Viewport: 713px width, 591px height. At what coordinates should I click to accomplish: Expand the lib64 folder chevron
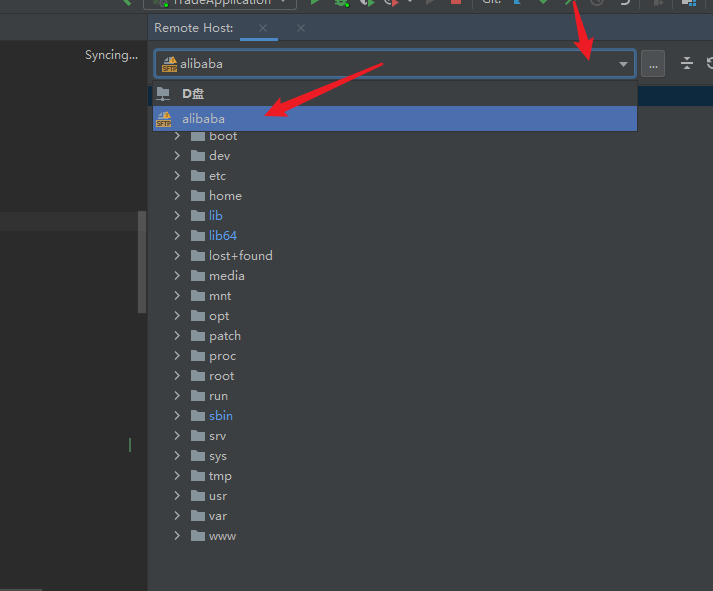(x=177, y=235)
